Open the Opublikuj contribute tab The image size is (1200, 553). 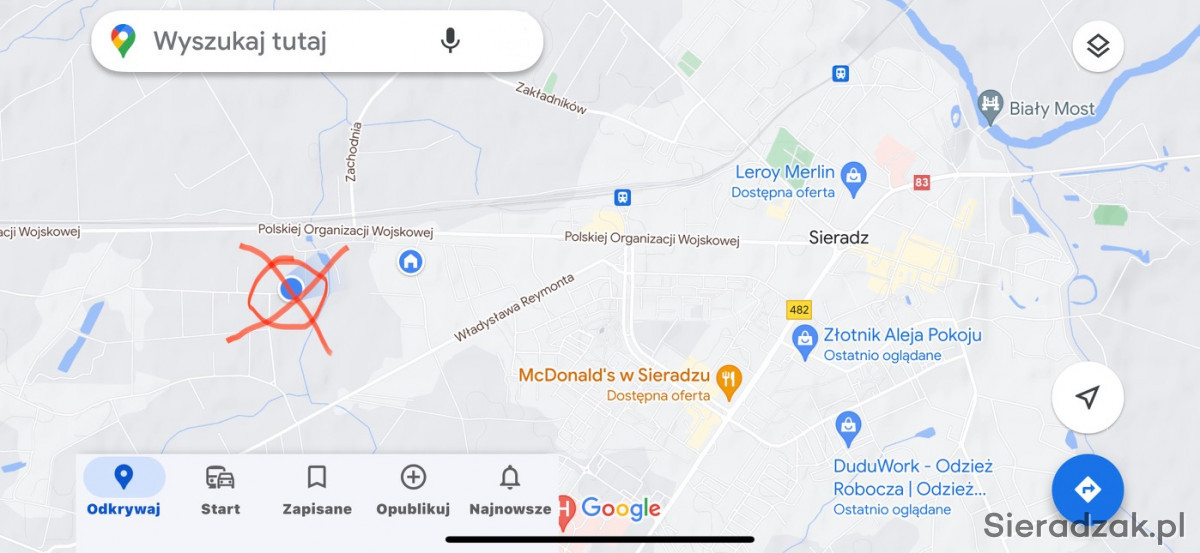(x=413, y=490)
